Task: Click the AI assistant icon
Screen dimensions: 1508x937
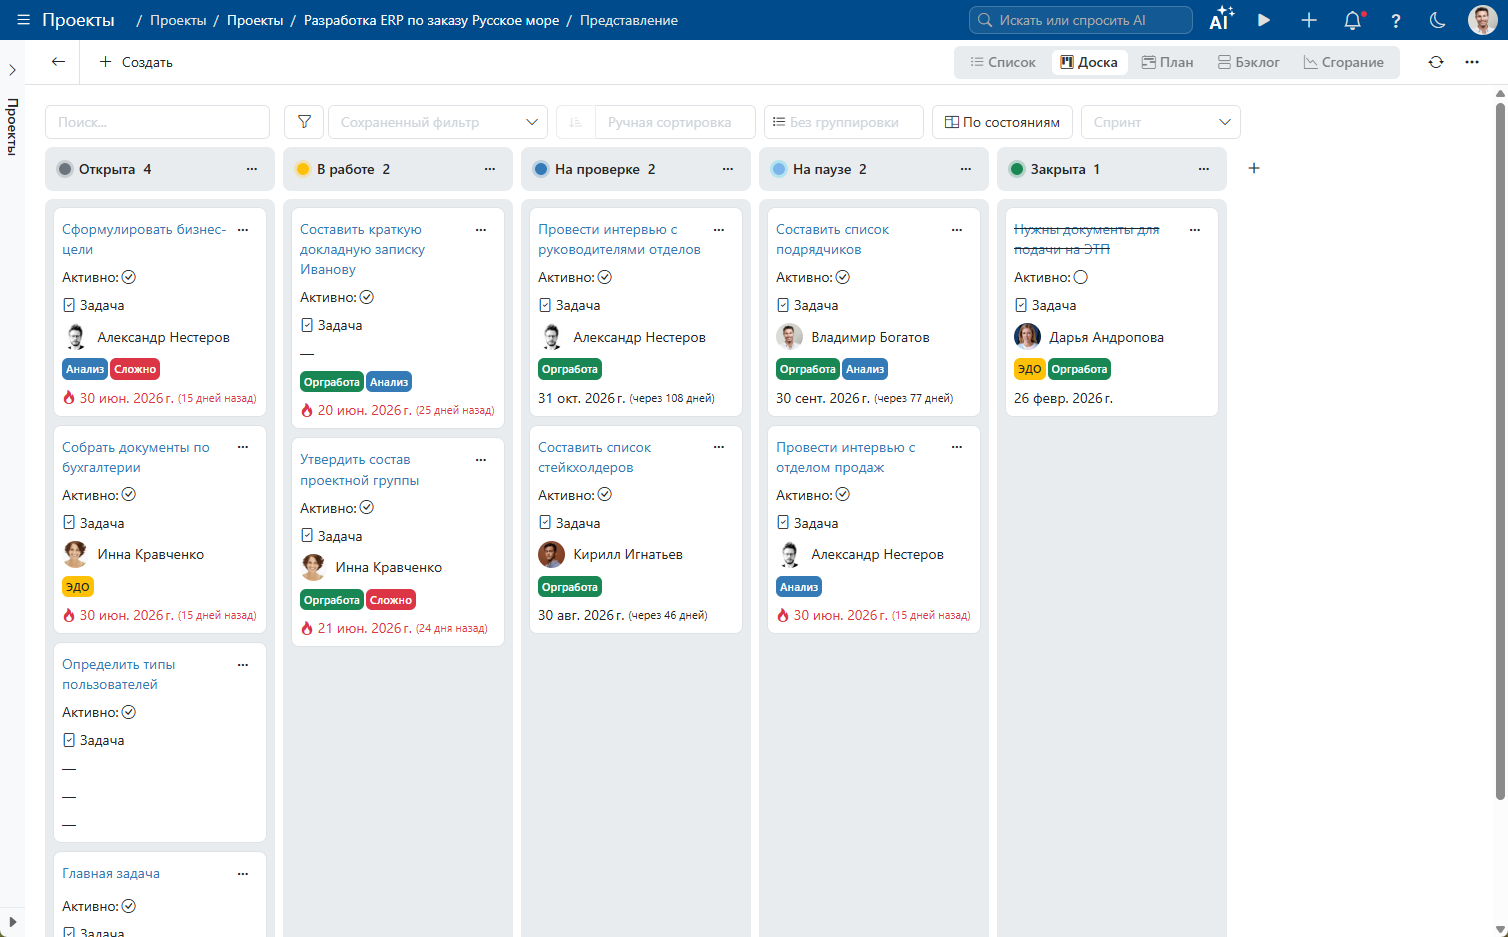Action: pos(1221,19)
